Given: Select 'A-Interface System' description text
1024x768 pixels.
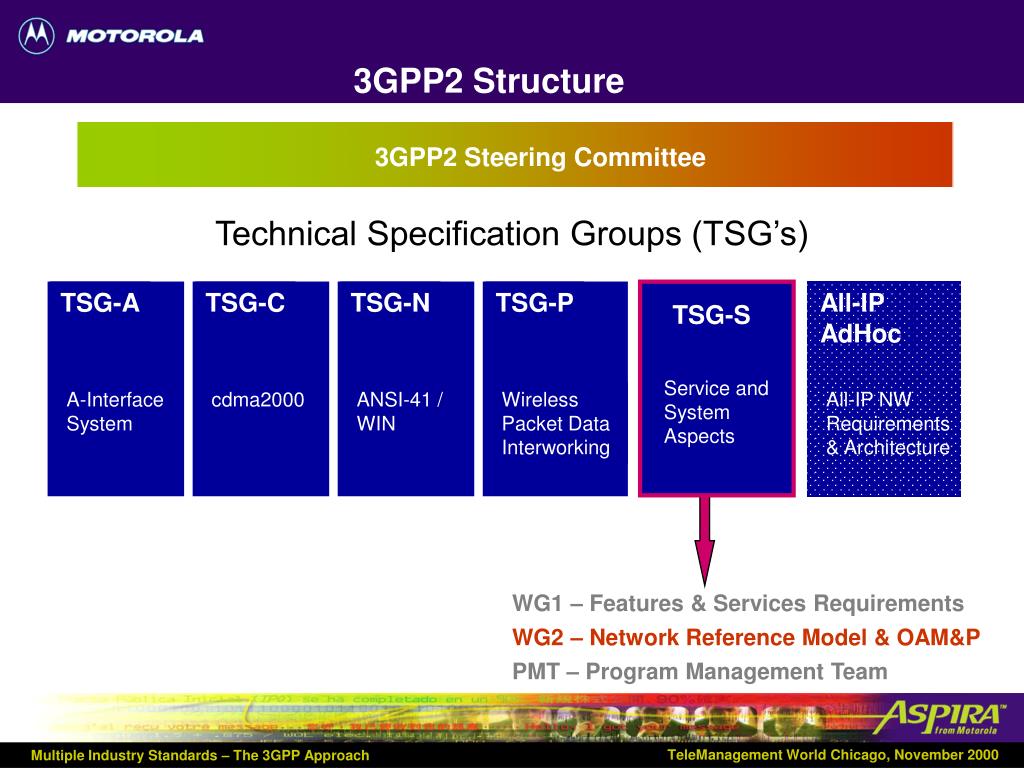Looking at the screenshot, I should [115, 411].
